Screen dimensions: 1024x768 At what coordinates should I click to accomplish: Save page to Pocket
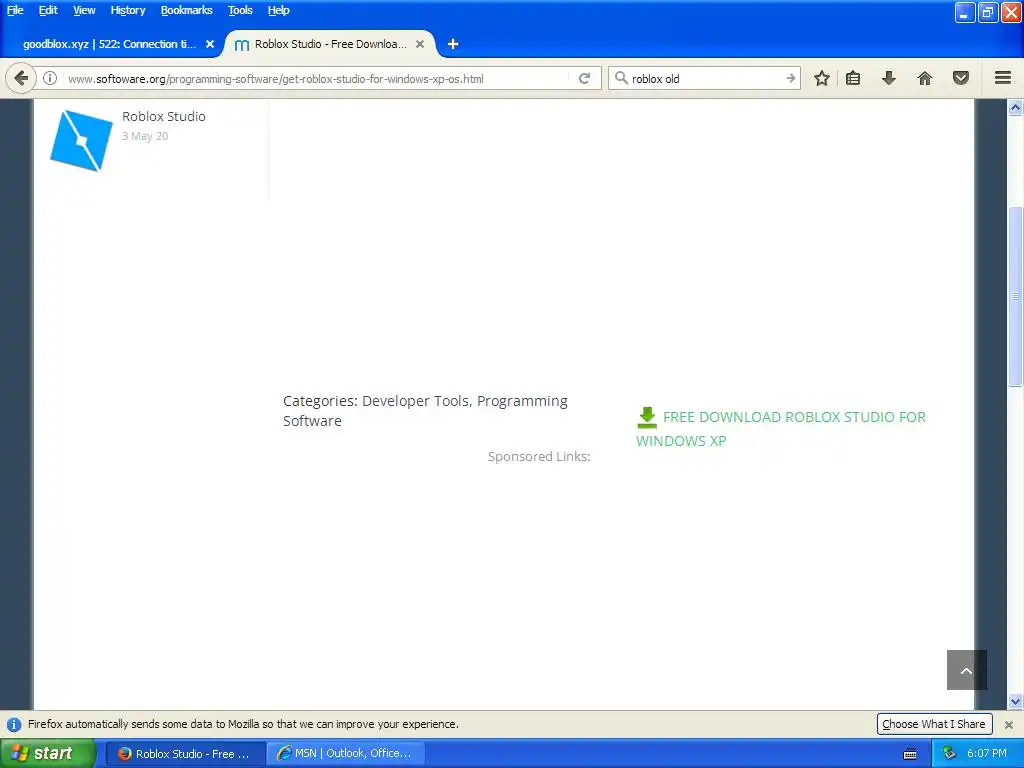pyautogui.click(x=961, y=78)
